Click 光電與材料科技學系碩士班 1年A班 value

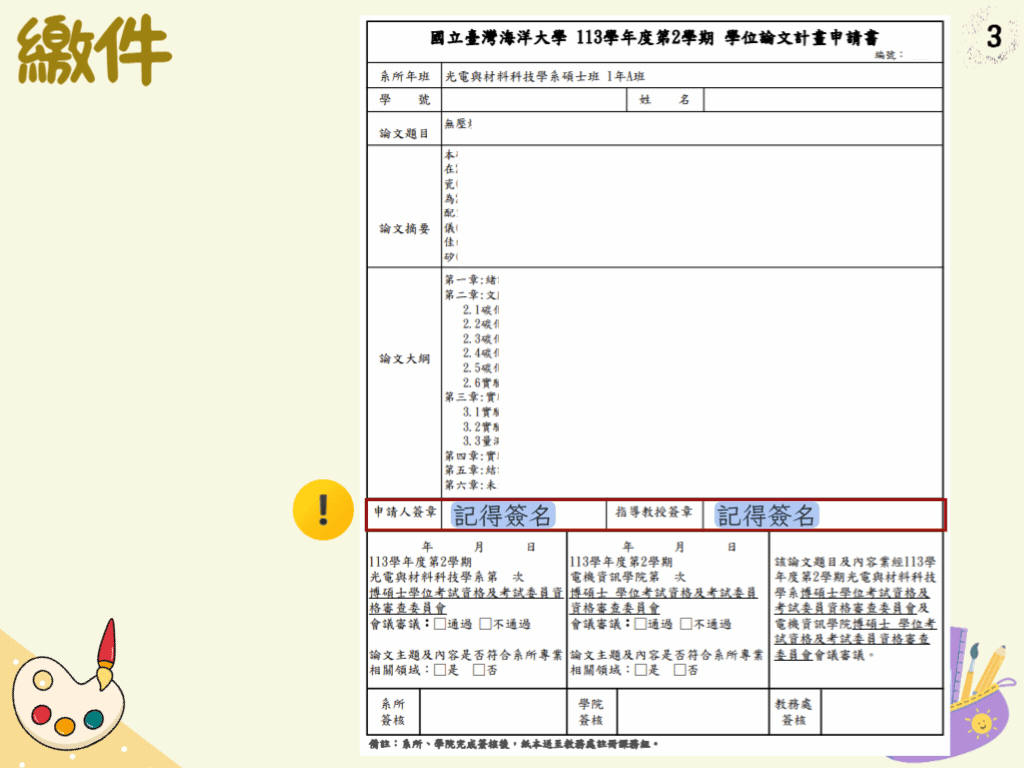click(x=545, y=76)
